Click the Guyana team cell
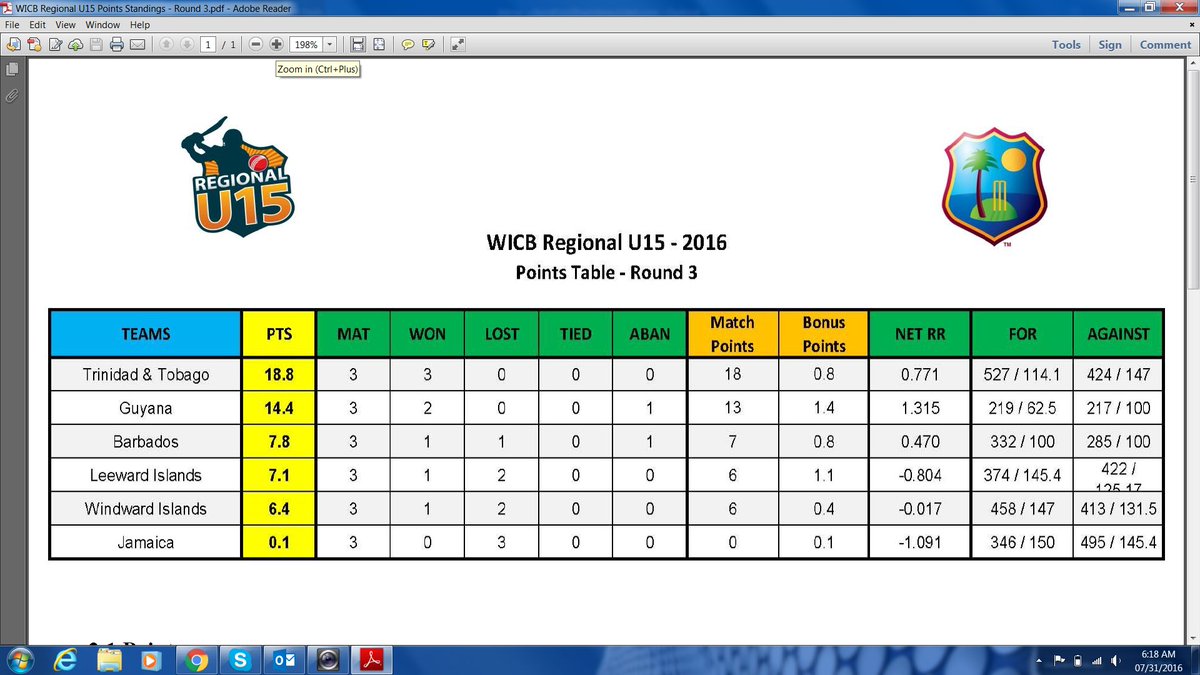Image resolution: width=1200 pixels, height=675 pixels. (x=146, y=408)
